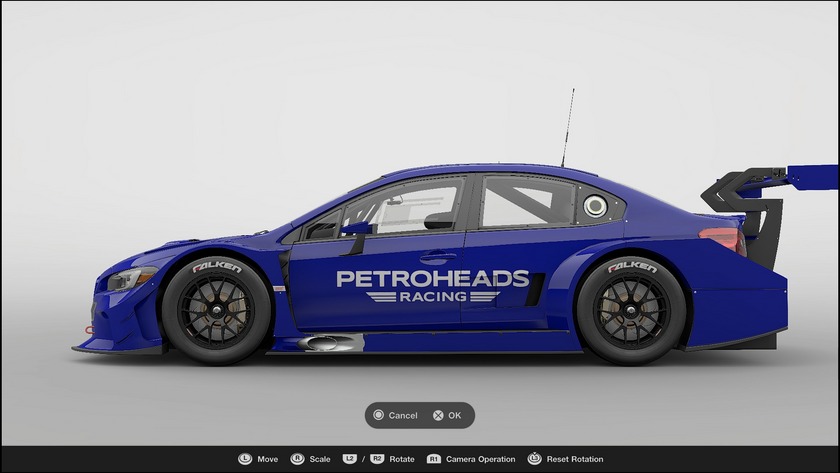Select the PETROHEADS decal text on door
The width and height of the screenshot is (840, 473).
(433, 279)
